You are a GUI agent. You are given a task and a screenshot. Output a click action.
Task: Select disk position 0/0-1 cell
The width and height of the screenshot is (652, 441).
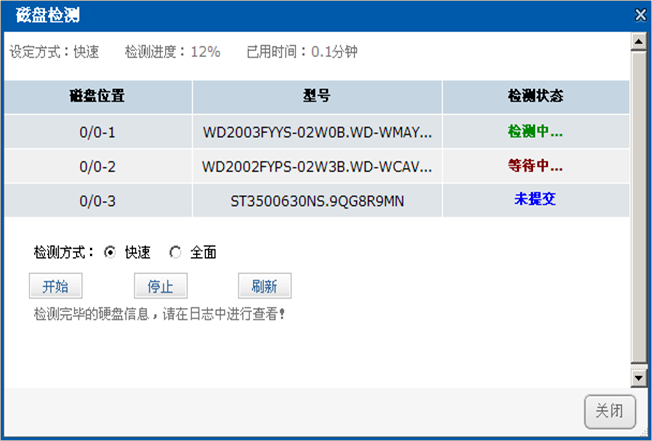[98, 132]
